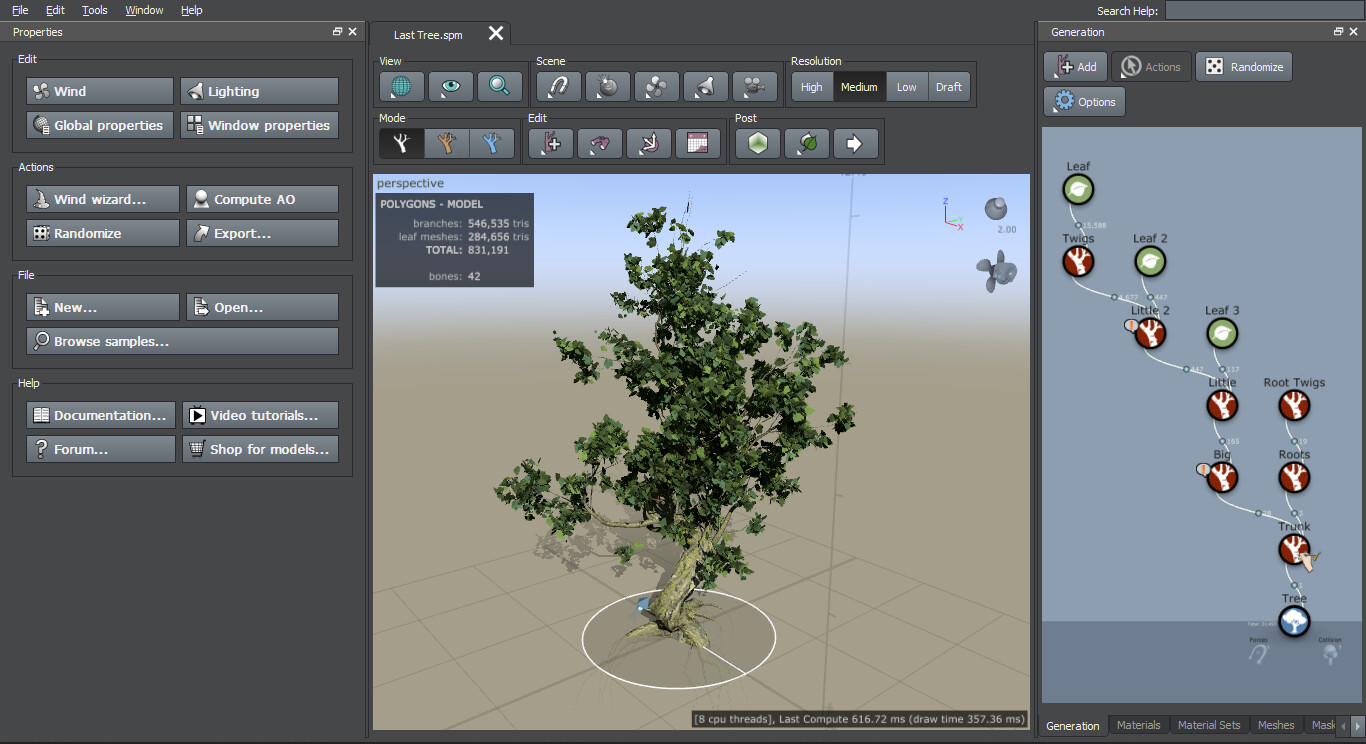Screen dimensions: 1366x744
Task: Click the magnifying glass zoom icon
Action: [x=499, y=87]
